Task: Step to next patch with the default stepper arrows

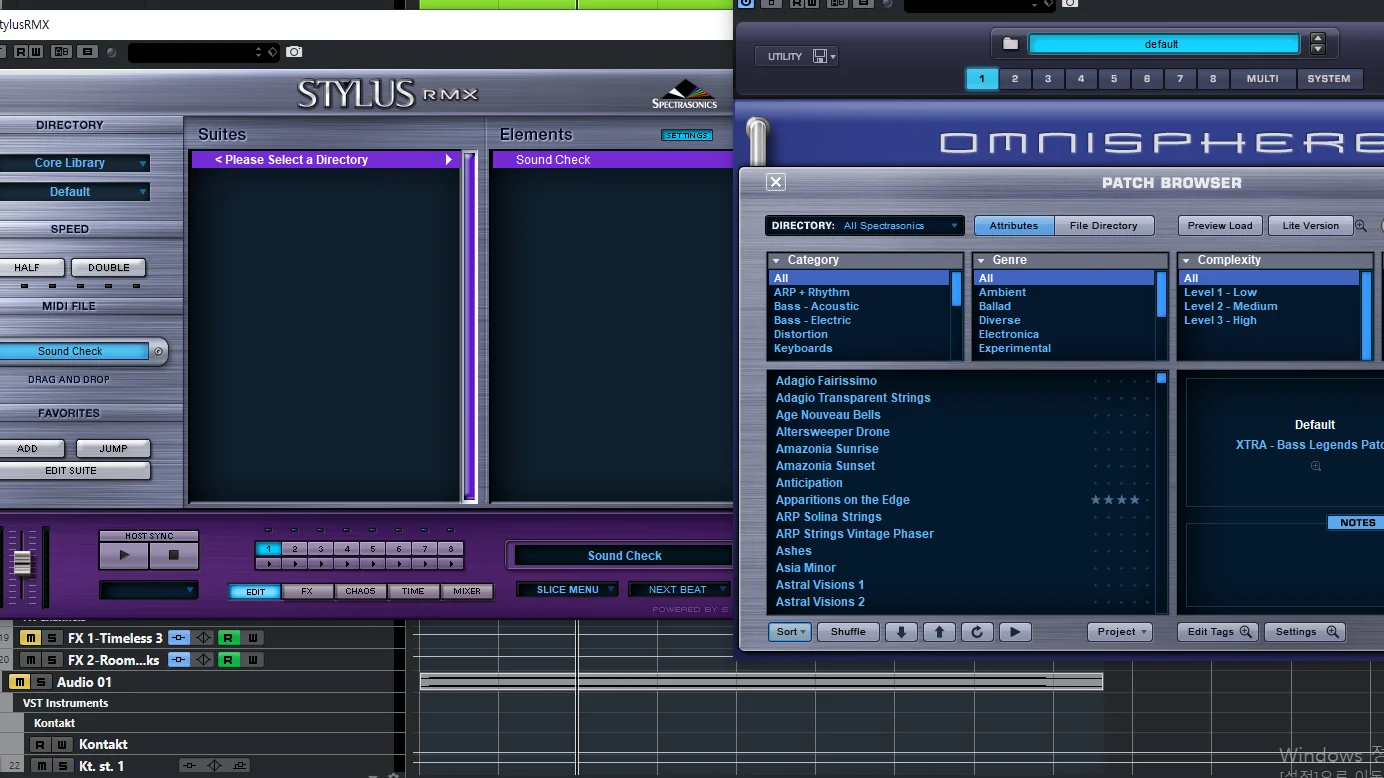Action: pos(1317,49)
